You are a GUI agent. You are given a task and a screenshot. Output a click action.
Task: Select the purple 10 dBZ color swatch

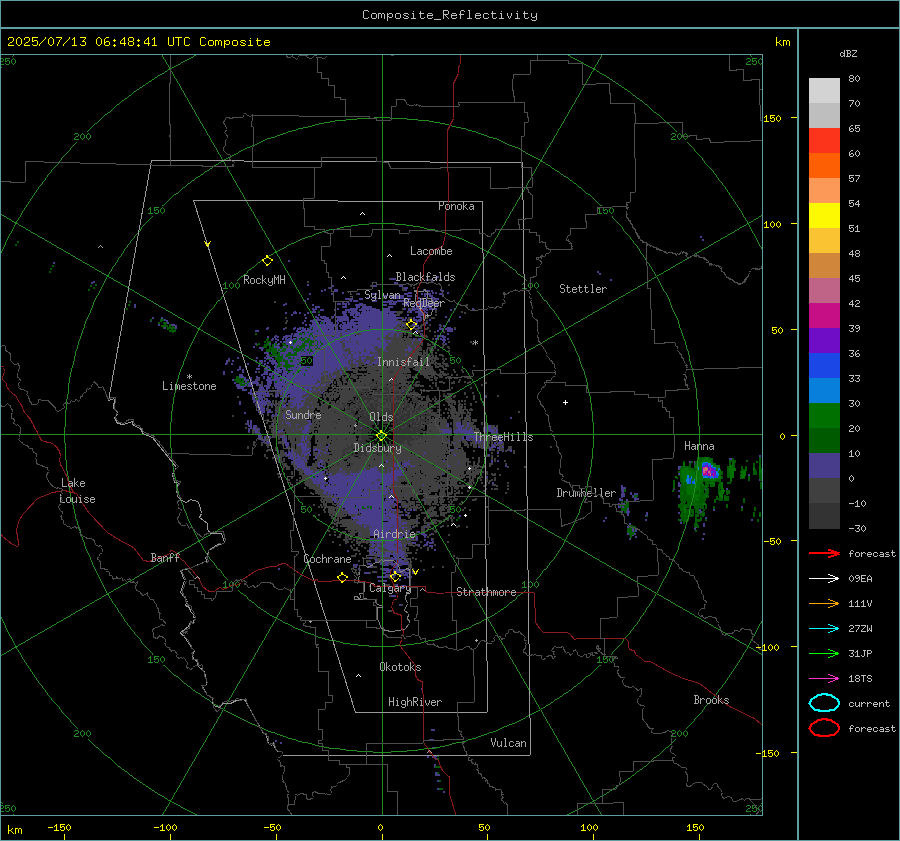pos(824,466)
